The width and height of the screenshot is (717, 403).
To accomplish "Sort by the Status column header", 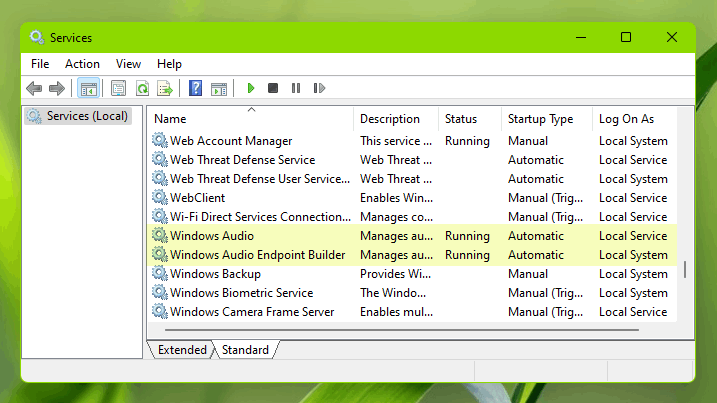I will [470, 119].
